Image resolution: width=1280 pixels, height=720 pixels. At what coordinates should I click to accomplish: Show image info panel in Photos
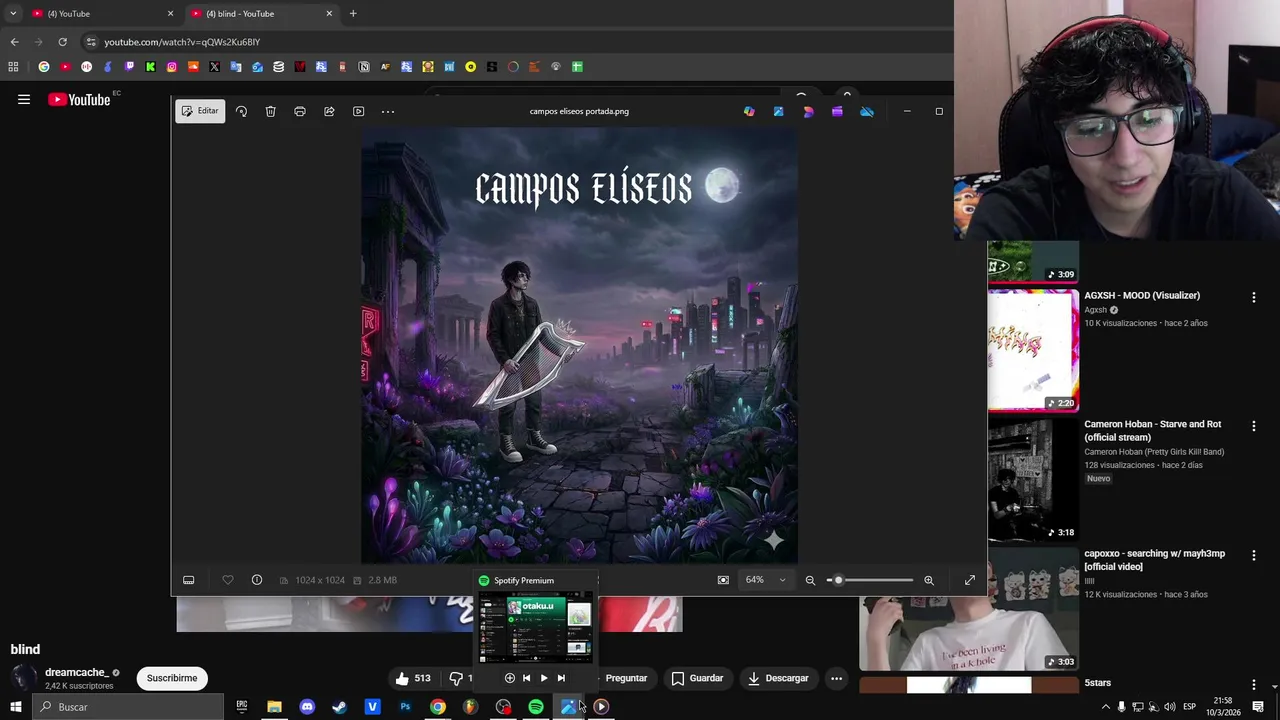pos(257,580)
